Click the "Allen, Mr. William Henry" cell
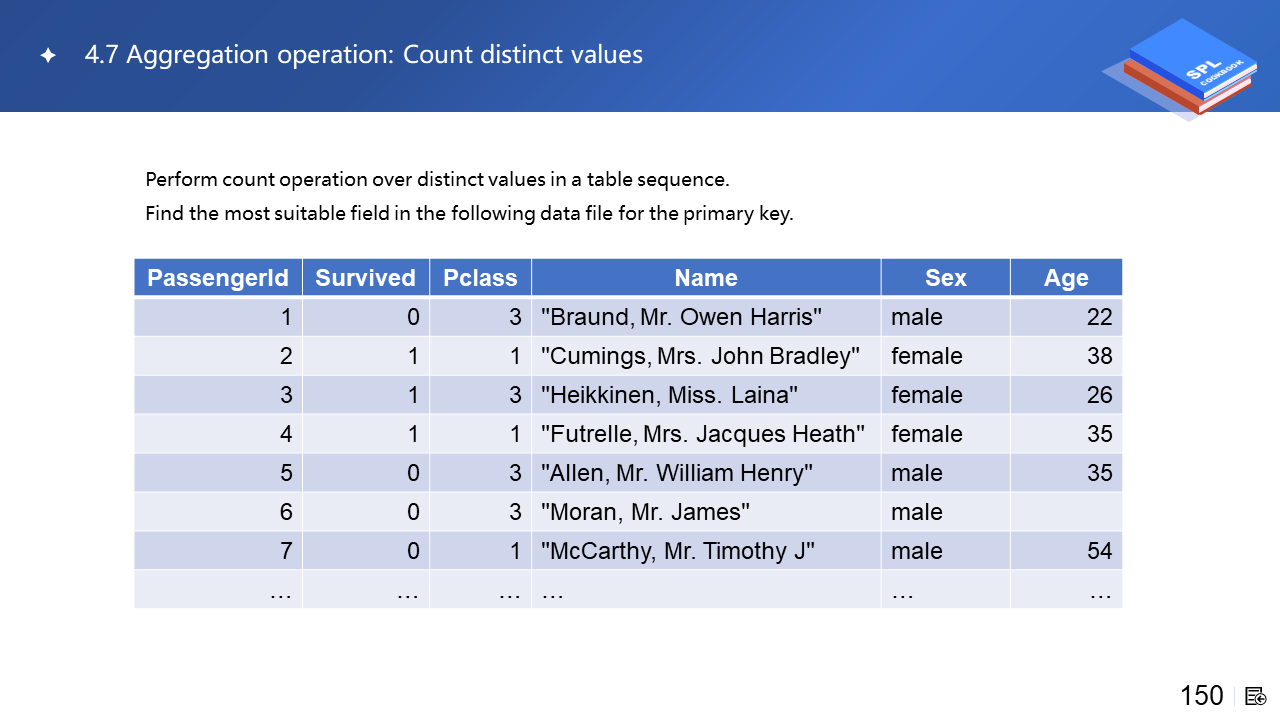 [677, 473]
